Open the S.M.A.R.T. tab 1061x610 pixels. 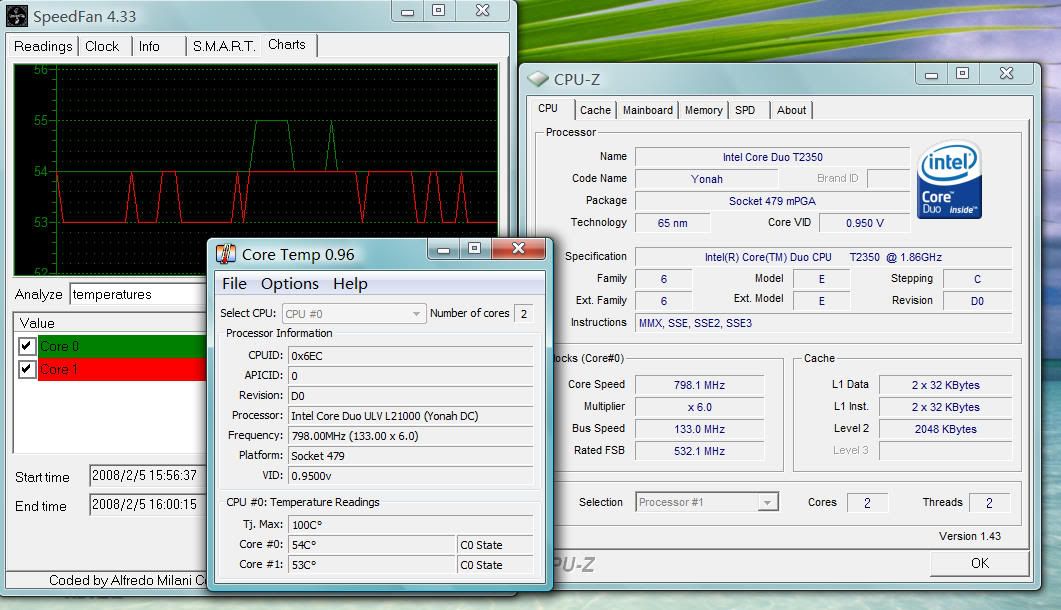click(x=224, y=46)
